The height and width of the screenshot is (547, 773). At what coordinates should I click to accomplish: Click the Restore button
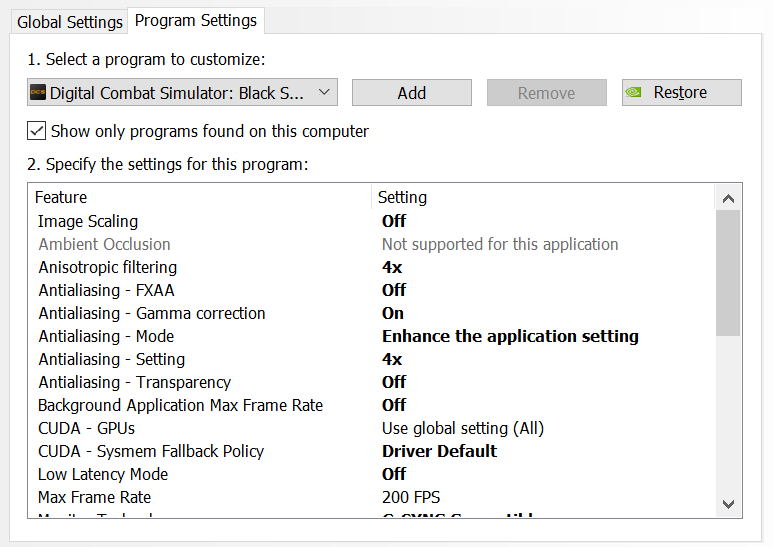pos(682,93)
